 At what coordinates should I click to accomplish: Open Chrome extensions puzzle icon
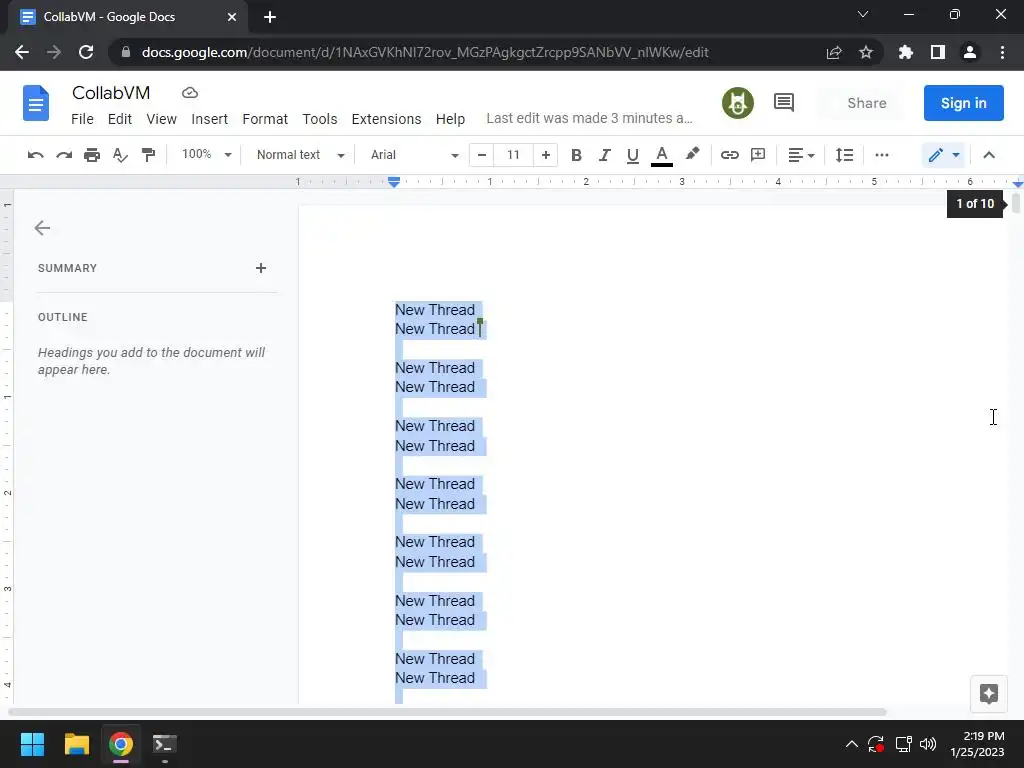(x=906, y=52)
